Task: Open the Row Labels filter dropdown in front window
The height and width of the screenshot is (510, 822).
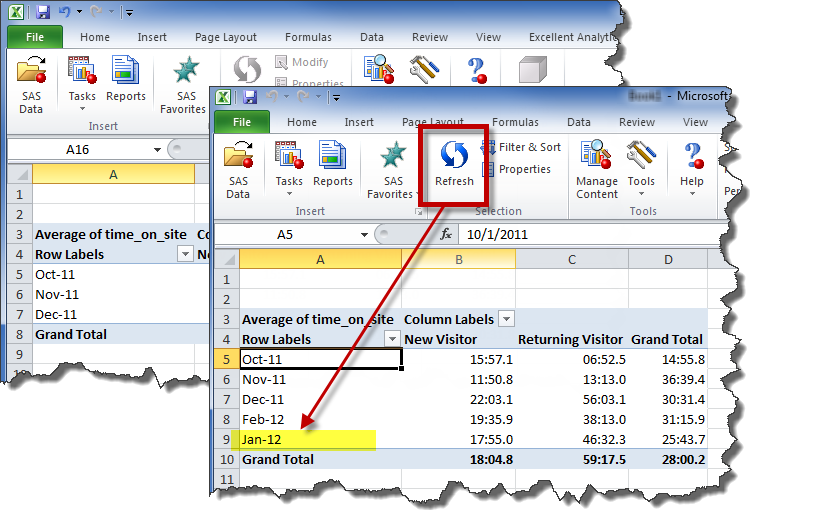Action: [391, 339]
